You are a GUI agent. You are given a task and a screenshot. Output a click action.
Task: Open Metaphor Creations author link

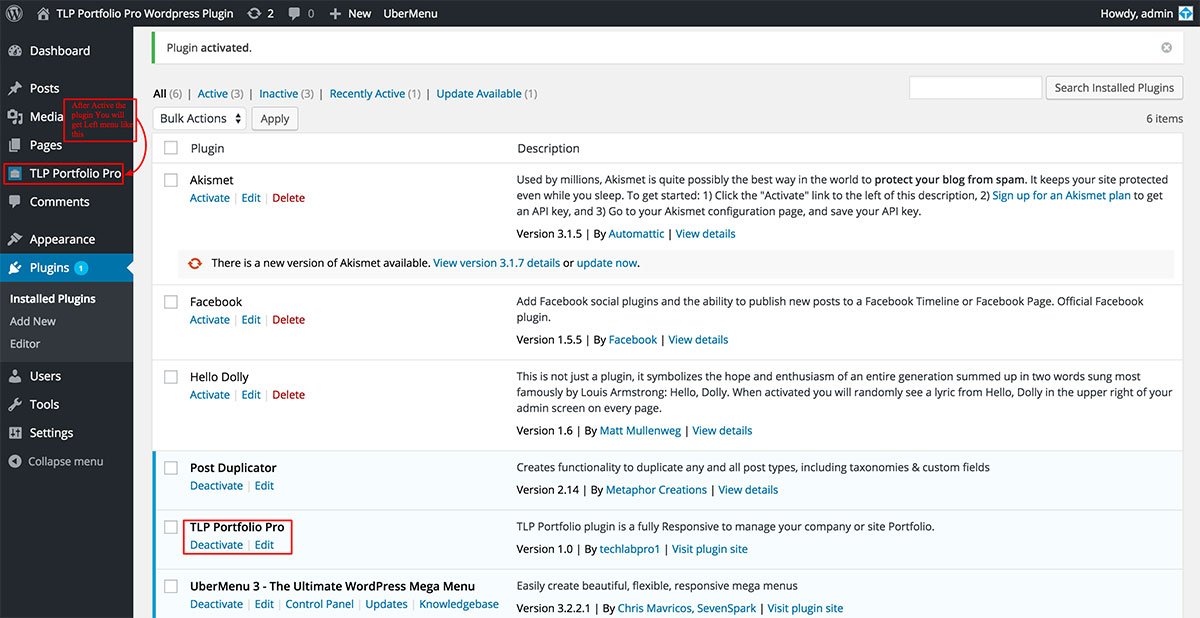click(x=656, y=490)
